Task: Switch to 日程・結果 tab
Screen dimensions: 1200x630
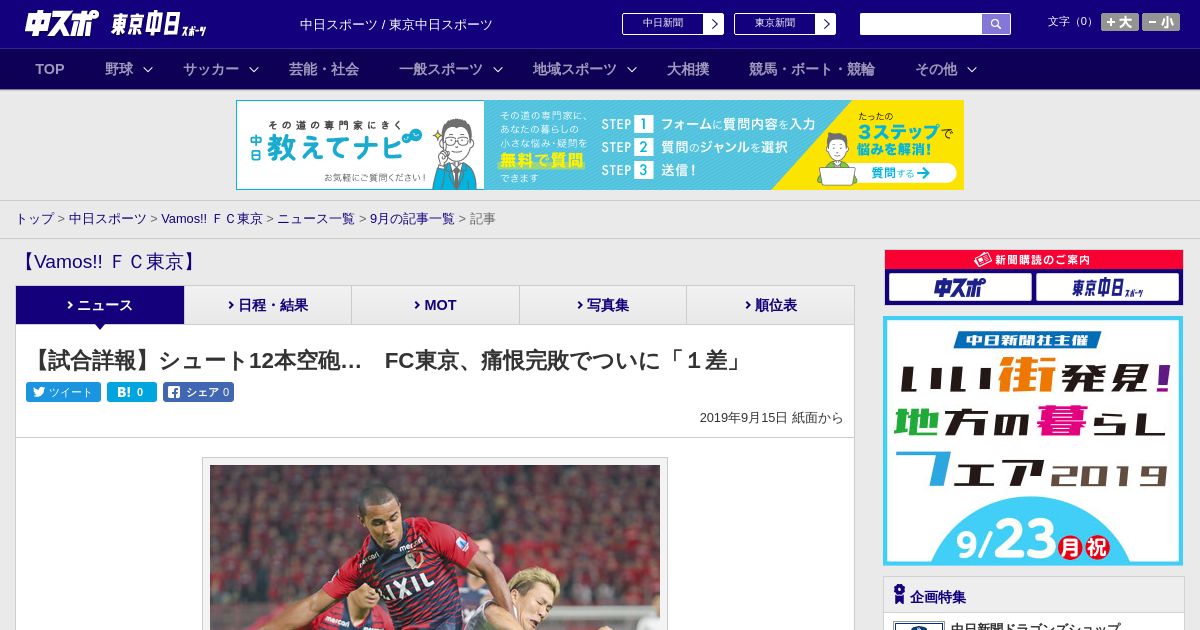Action: point(268,305)
